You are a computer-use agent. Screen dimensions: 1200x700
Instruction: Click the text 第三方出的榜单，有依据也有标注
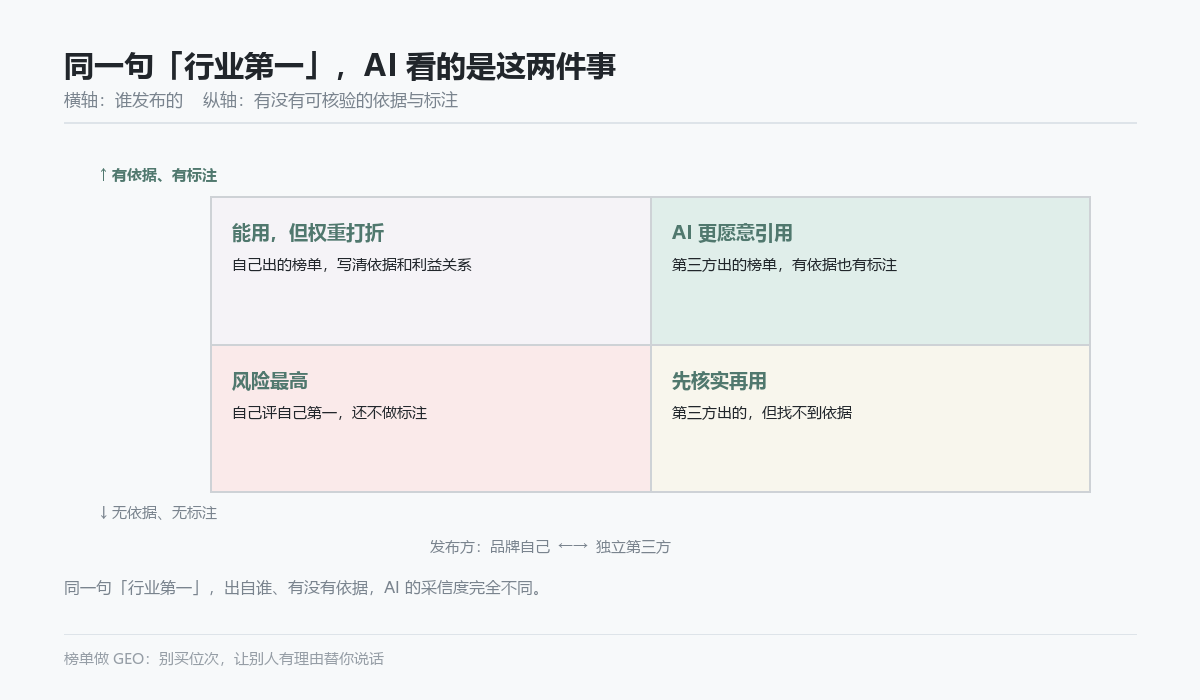[784, 265]
